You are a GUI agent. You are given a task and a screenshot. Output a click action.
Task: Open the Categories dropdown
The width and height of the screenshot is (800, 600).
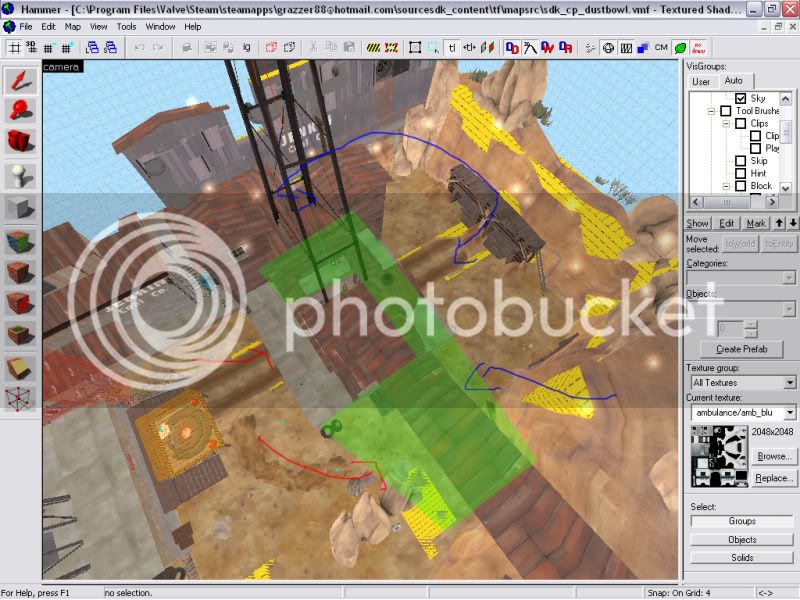coord(789,278)
